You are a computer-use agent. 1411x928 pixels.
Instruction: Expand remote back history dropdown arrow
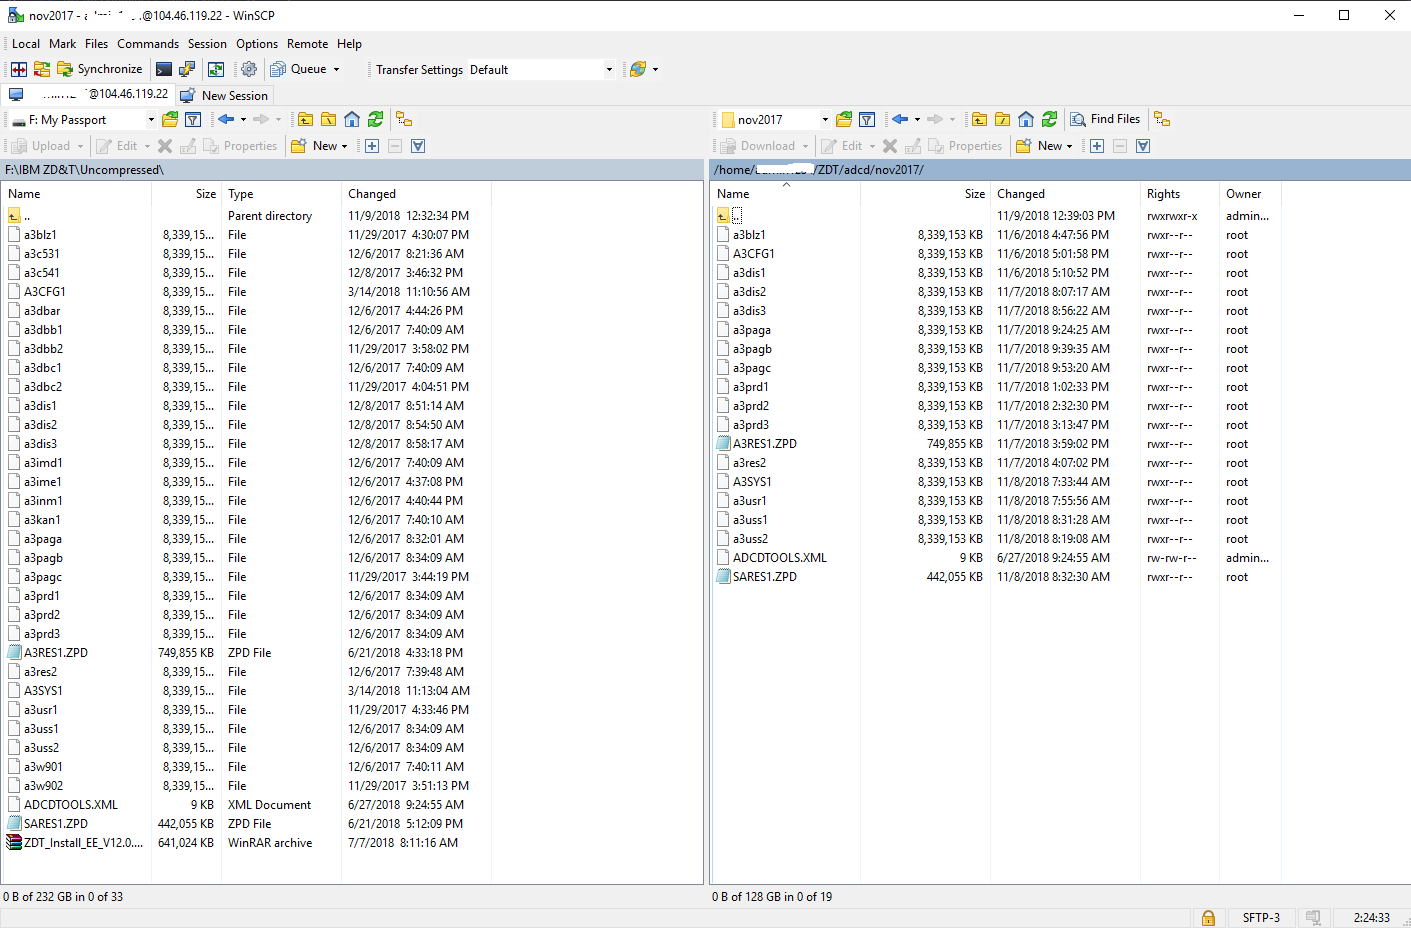[x=917, y=119]
